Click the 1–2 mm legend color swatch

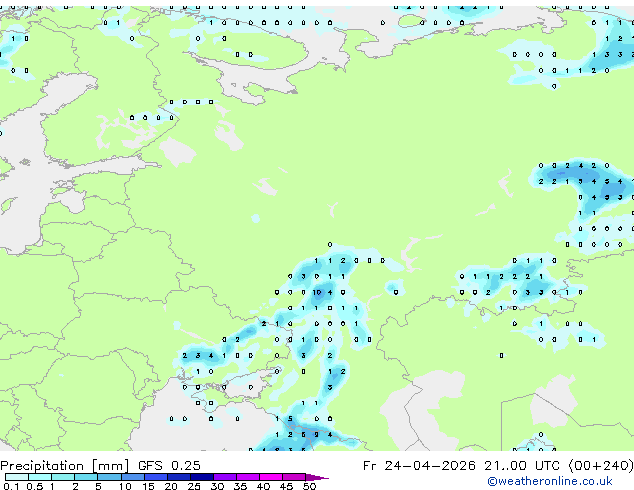pyautogui.click(x=63, y=477)
